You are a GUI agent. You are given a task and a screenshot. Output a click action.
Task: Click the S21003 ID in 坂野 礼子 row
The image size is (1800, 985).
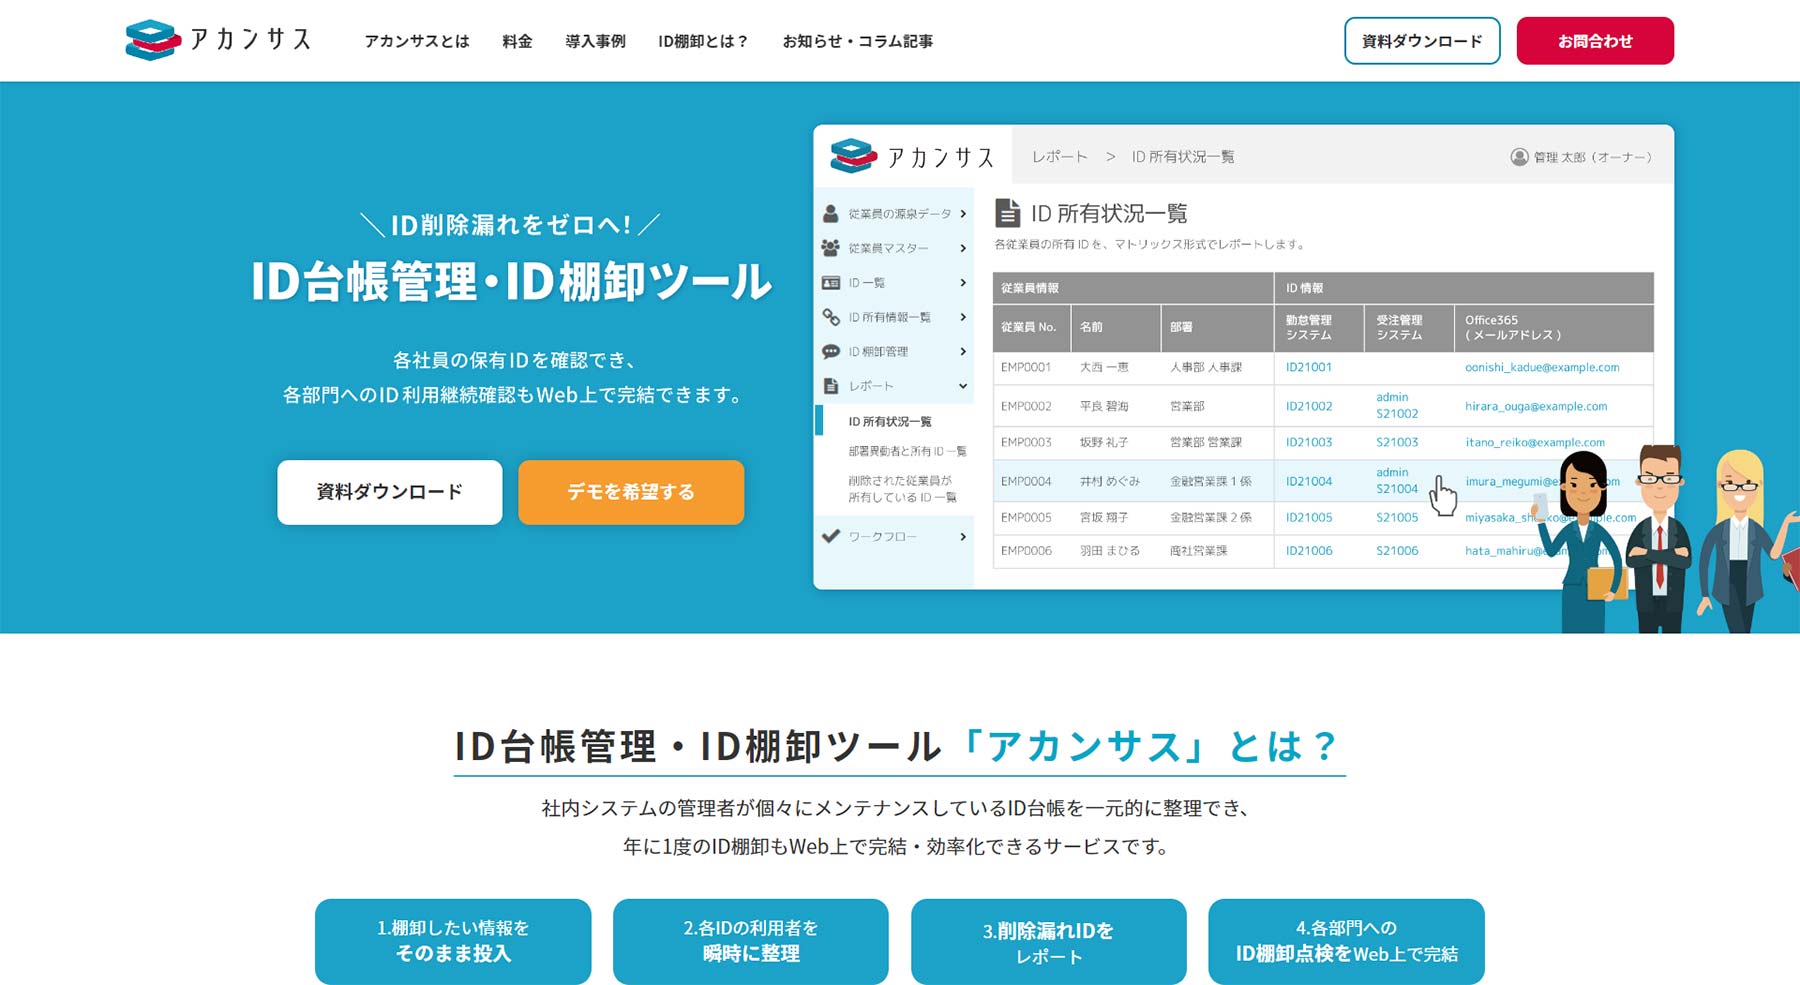(1397, 442)
